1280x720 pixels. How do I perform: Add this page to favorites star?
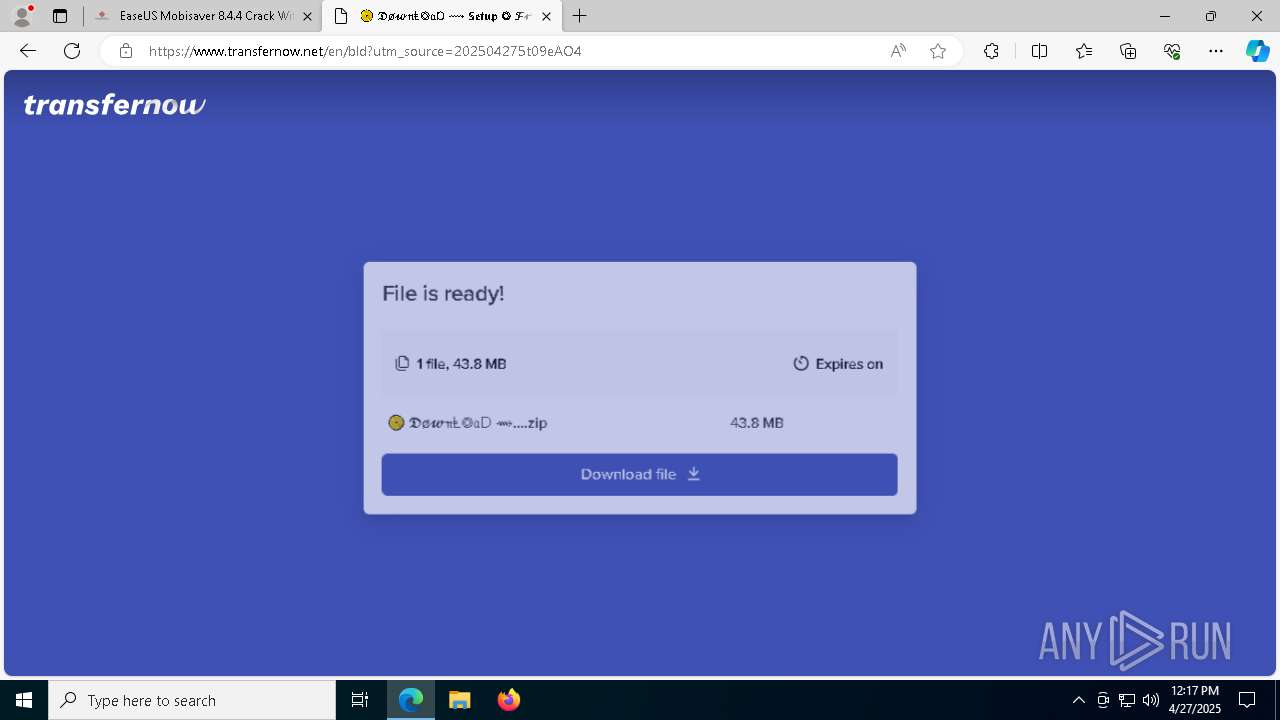click(x=938, y=51)
